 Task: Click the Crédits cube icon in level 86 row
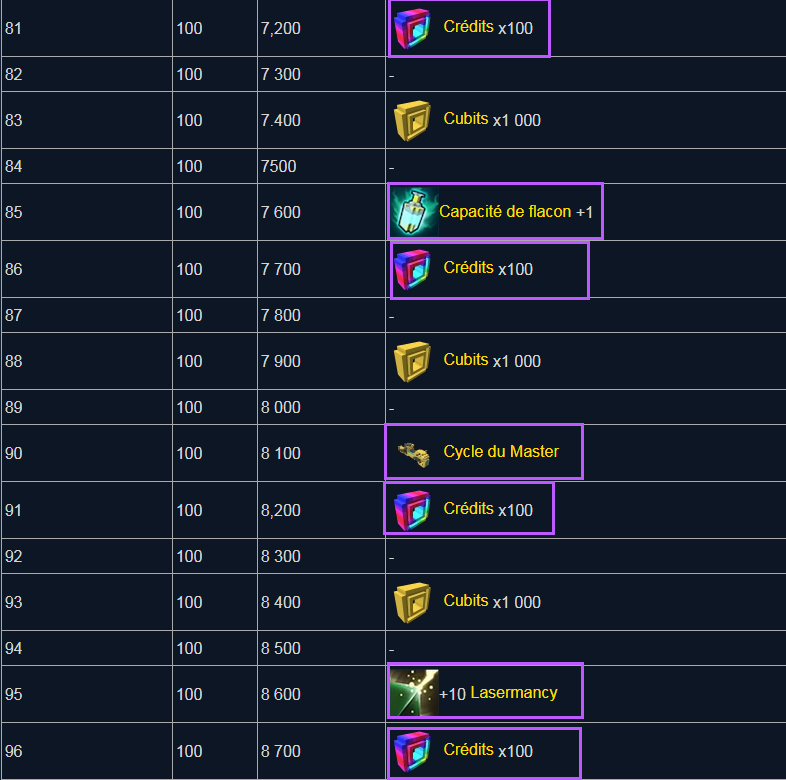(411, 269)
